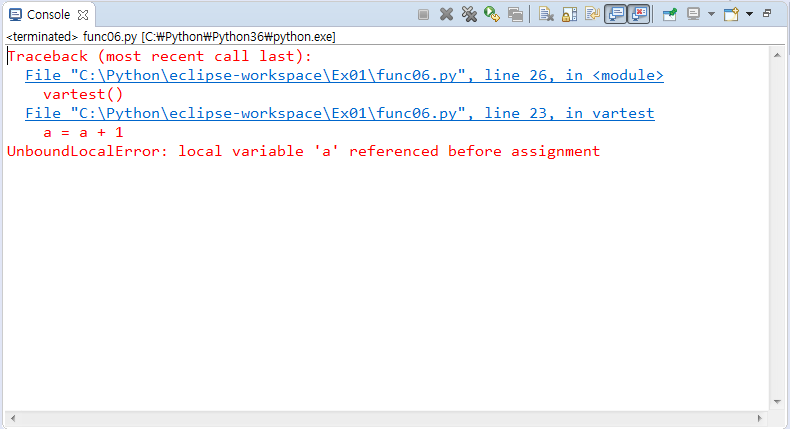The height and width of the screenshot is (429, 790).
Task: Click the overlapping windows console icon
Action: pyautogui.click(x=515, y=15)
